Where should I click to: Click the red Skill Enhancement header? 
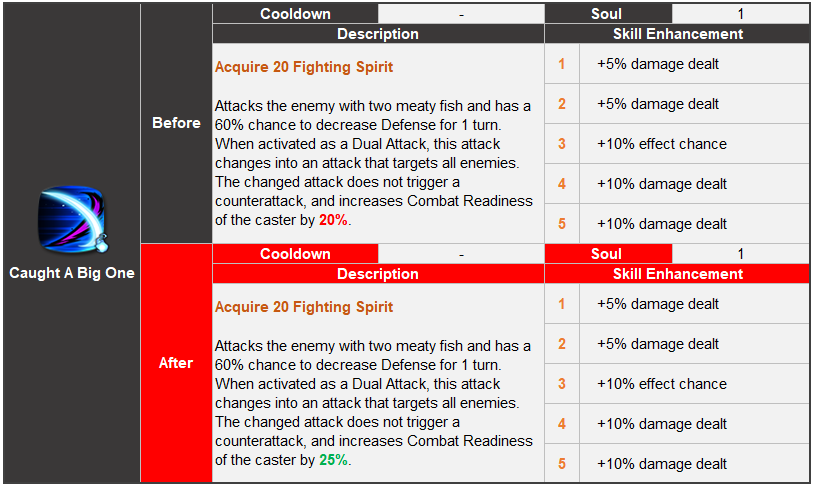tap(677, 273)
